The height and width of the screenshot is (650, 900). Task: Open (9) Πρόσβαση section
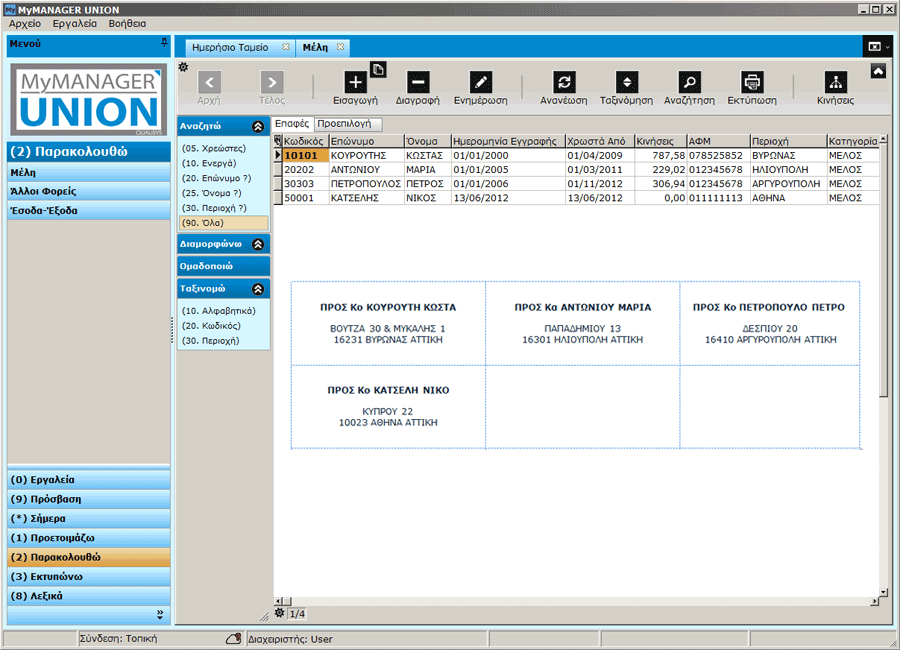point(89,499)
